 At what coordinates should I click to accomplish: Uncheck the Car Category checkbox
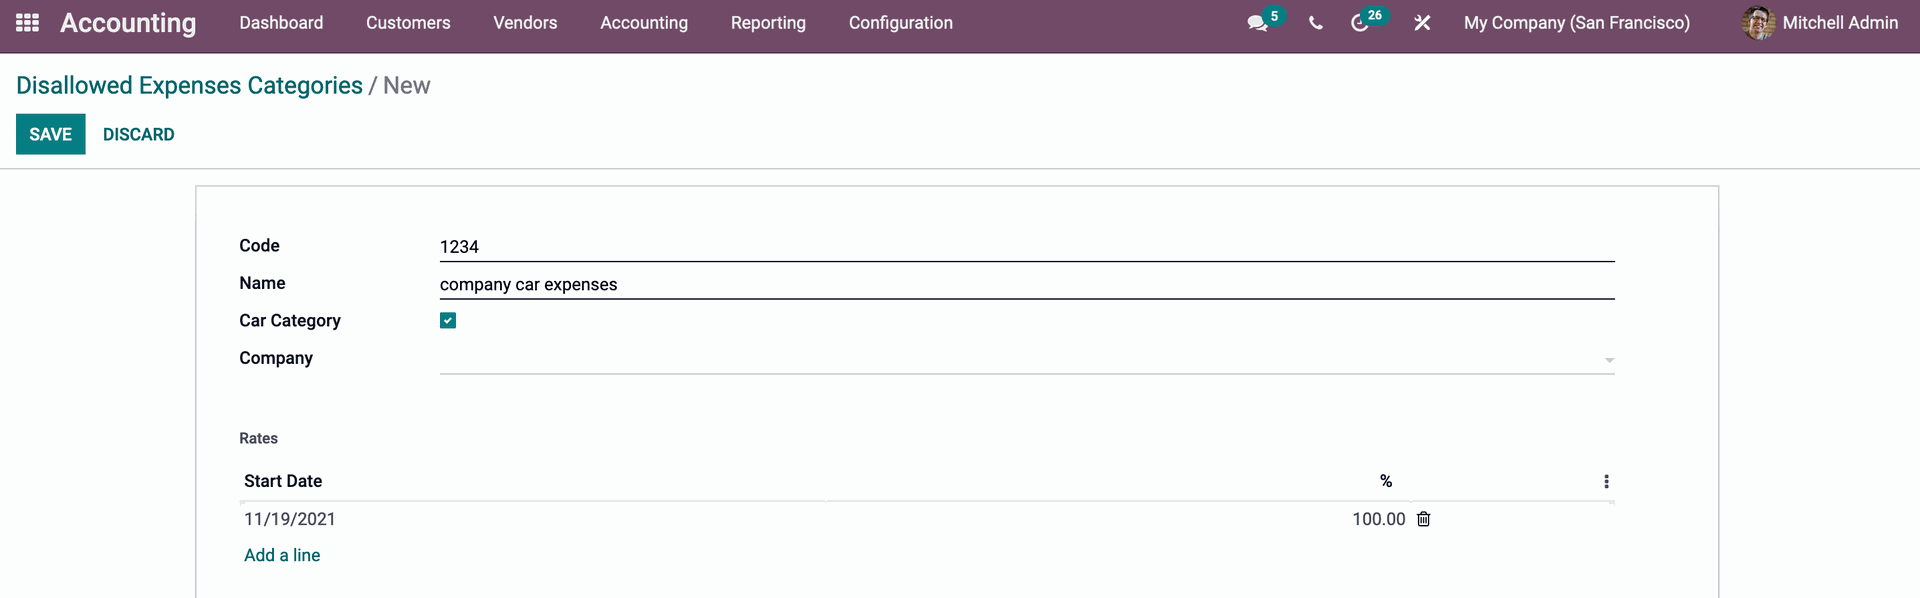pyautogui.click(x=448, y=320)
